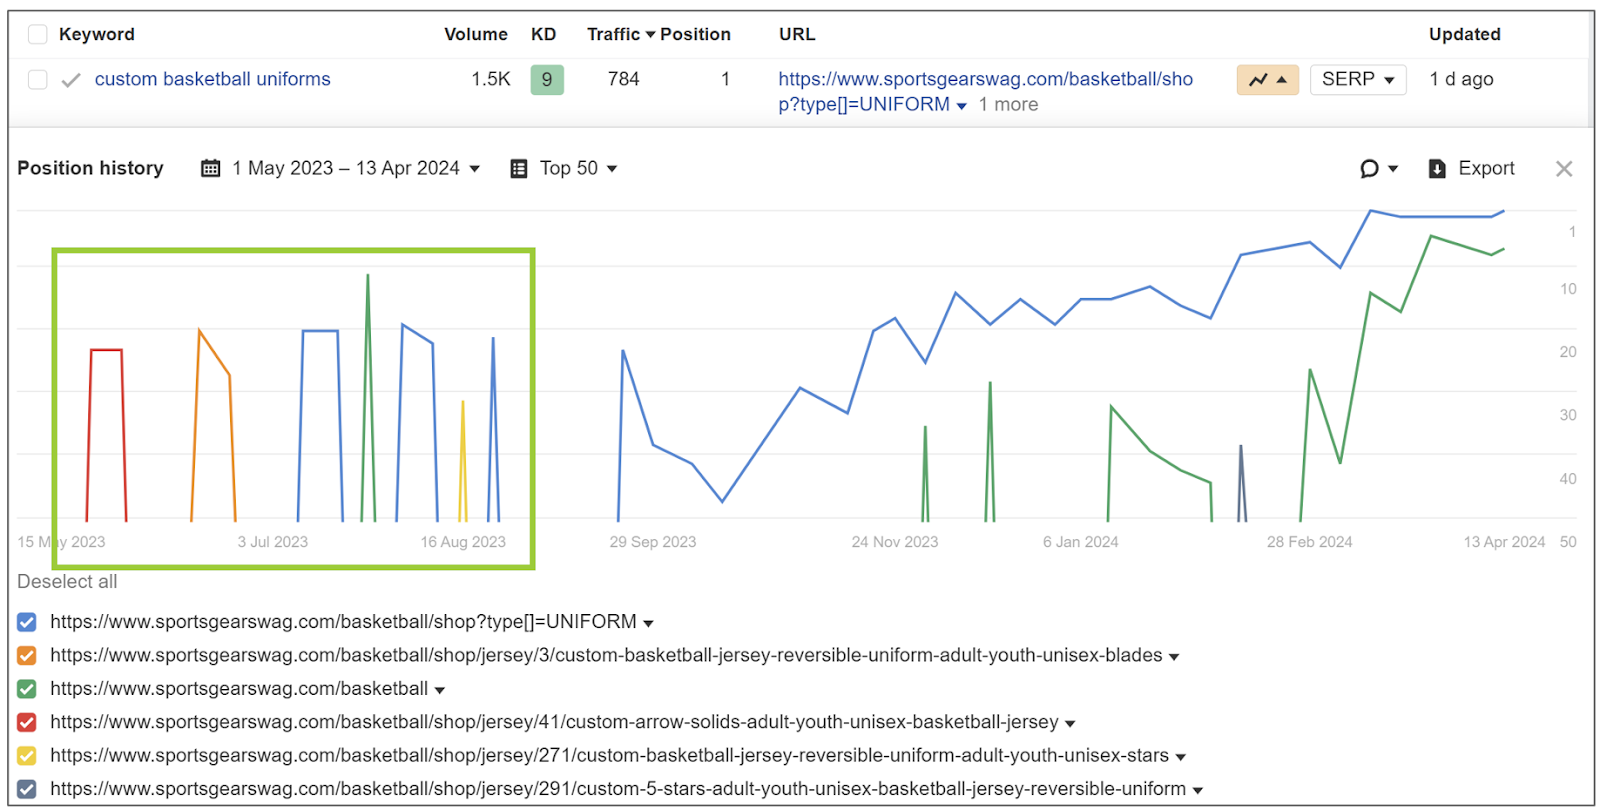Check the custom basketball uniforms row checkbox
The height and width of the screenshot is (810, 1600).
click(38, 80)
